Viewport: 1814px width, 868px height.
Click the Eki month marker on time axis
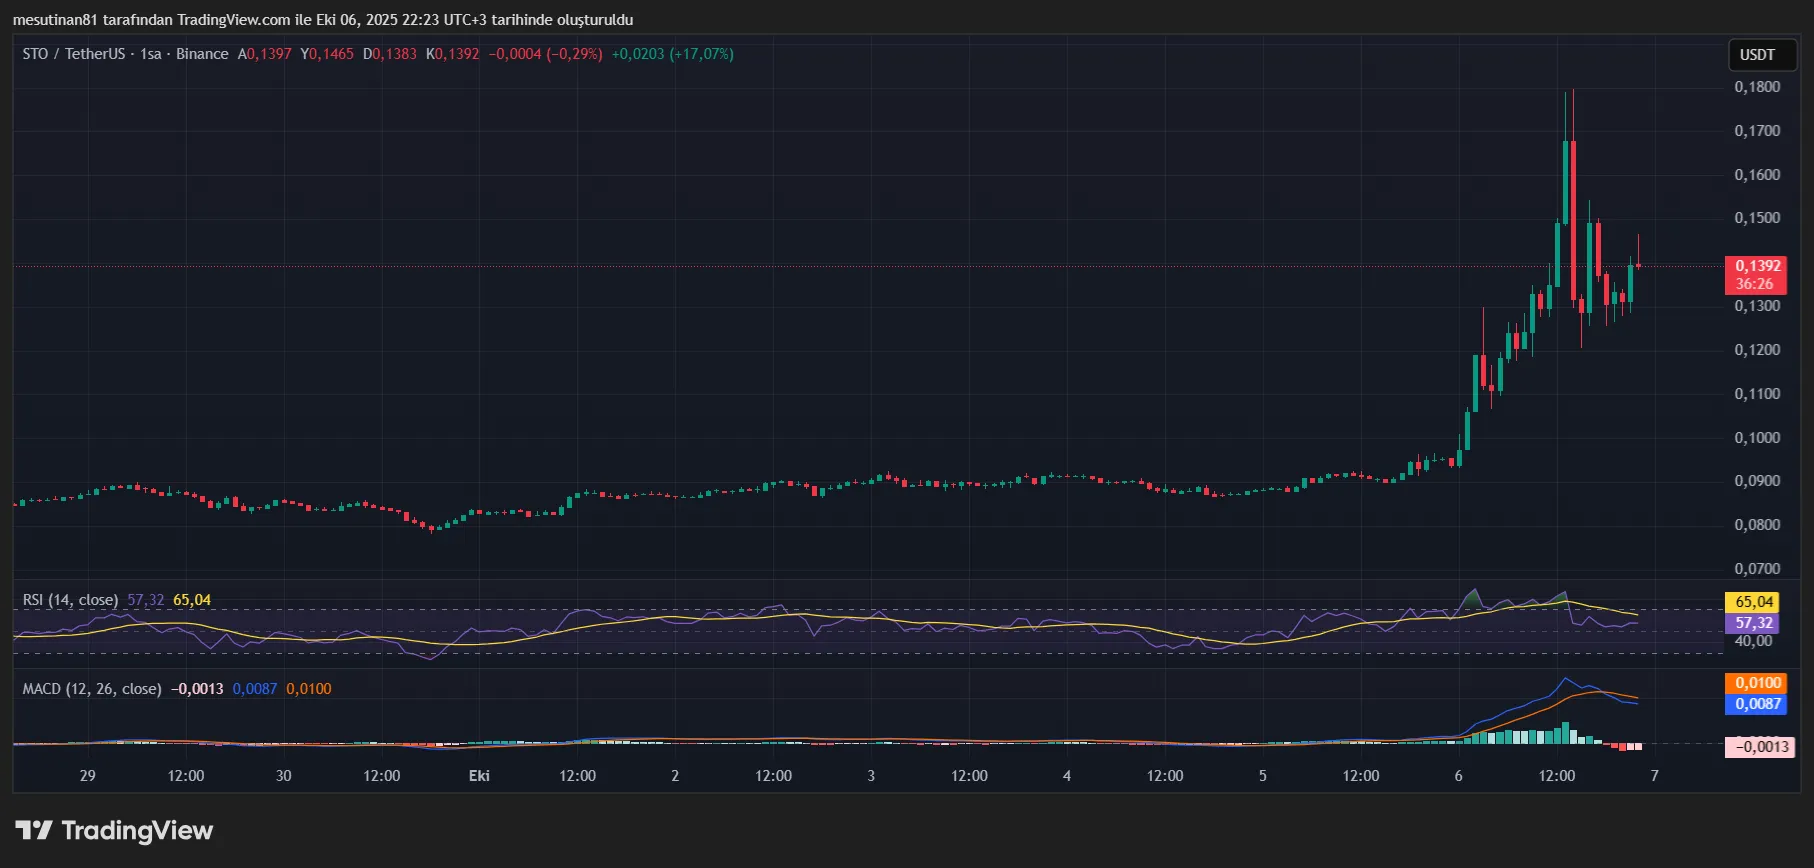pyautogui.click(x=479, y=776)
